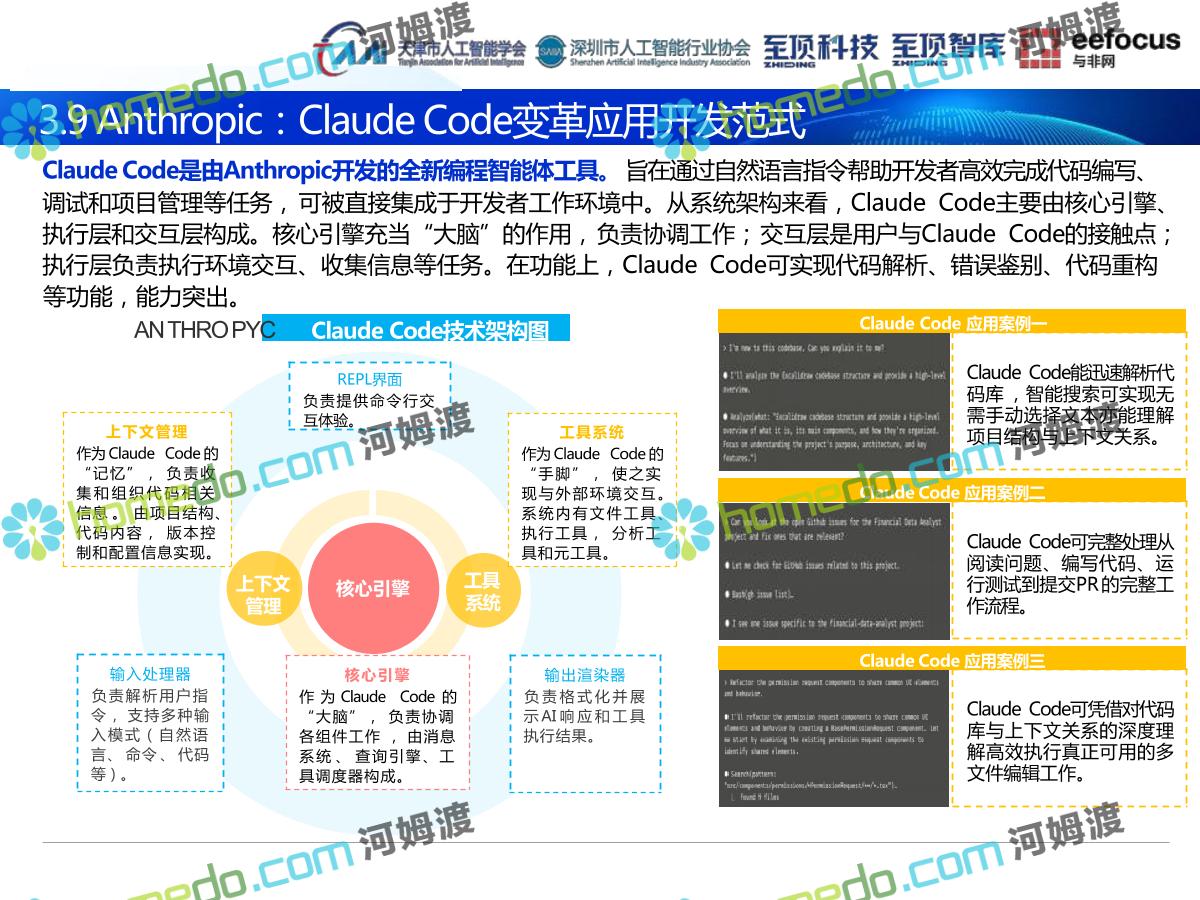
Task: Click the REPL界面 description box
Action: click(369, 396)
